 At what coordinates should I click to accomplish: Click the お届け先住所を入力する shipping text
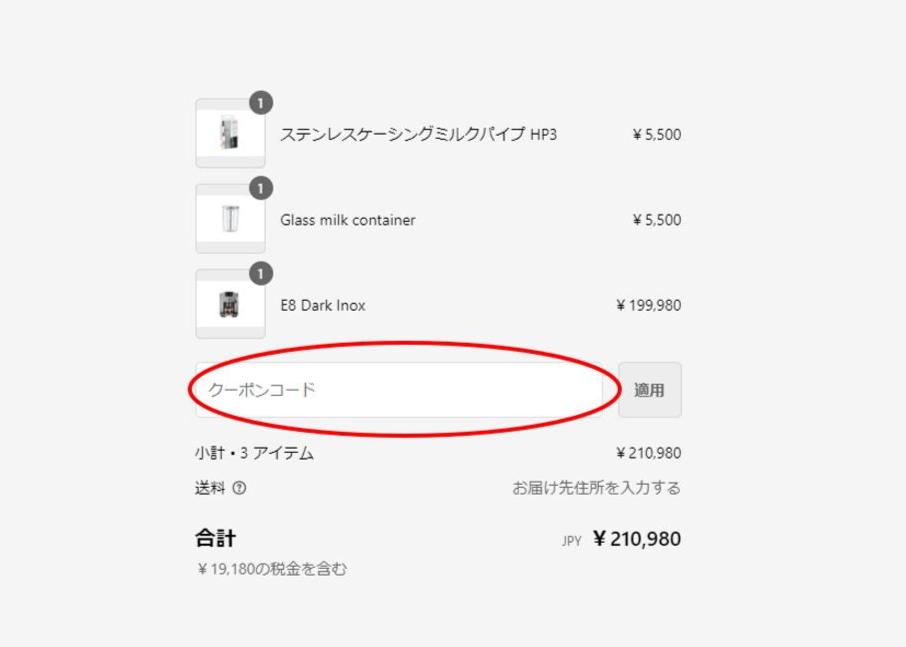[596, 488]
